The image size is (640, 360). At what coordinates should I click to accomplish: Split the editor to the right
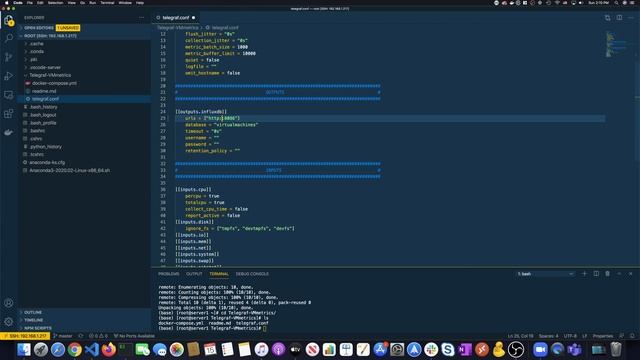[619, 18]
